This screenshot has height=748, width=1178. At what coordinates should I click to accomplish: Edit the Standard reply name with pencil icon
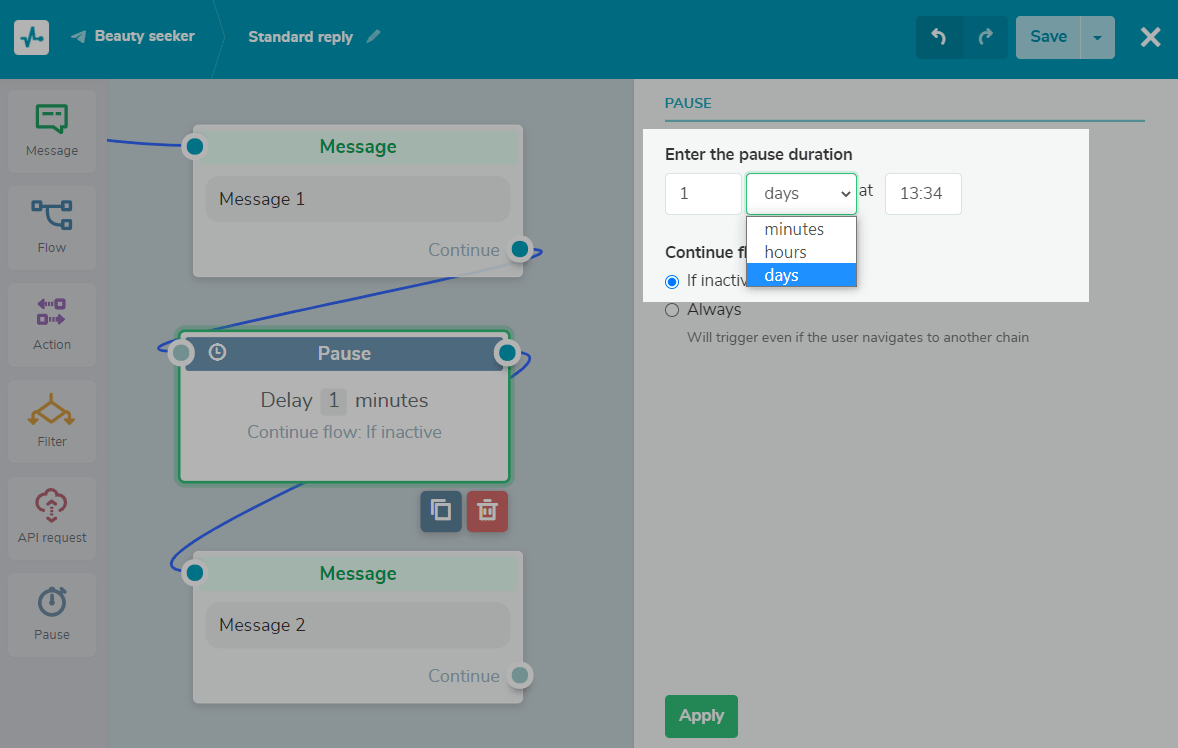[373, 36]
